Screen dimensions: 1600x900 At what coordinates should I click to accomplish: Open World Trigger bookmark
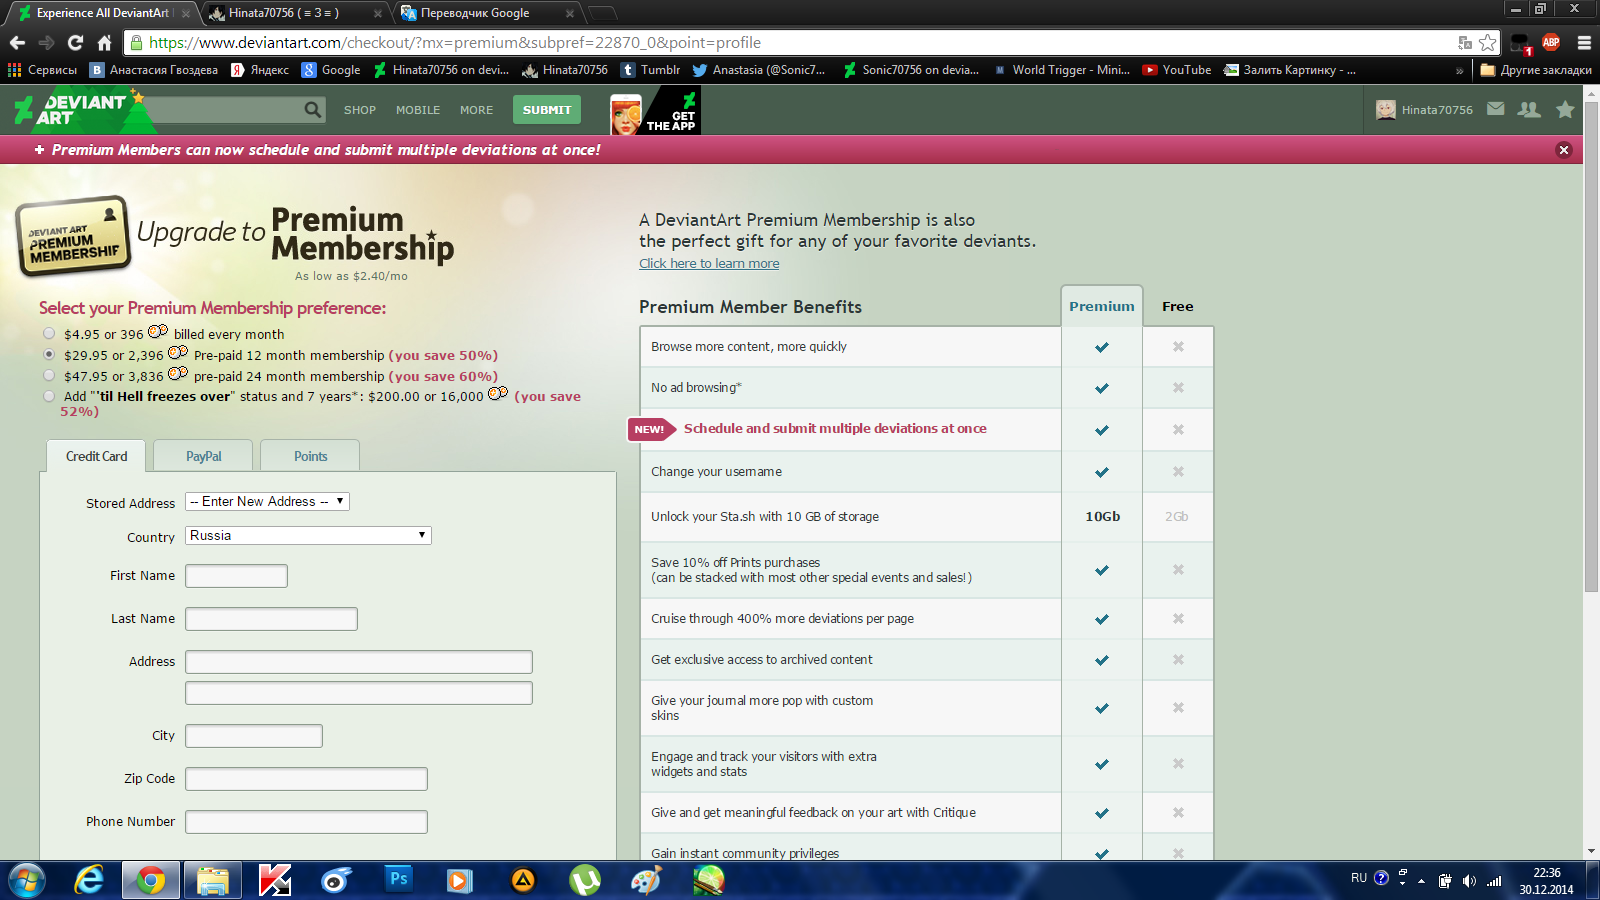pyautogui.click(x=1062, y=70)
